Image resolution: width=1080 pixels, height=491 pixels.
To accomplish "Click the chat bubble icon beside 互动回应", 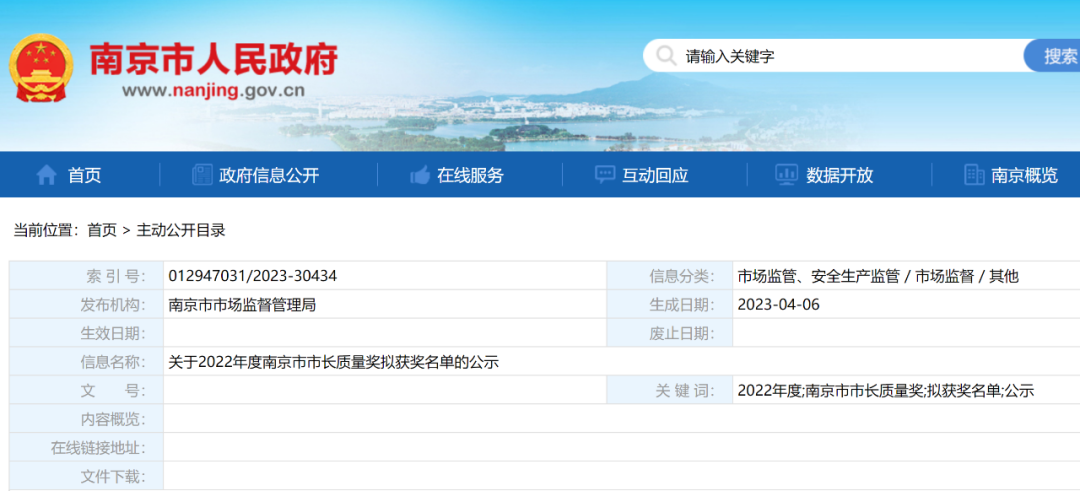I will click(605, 175).
